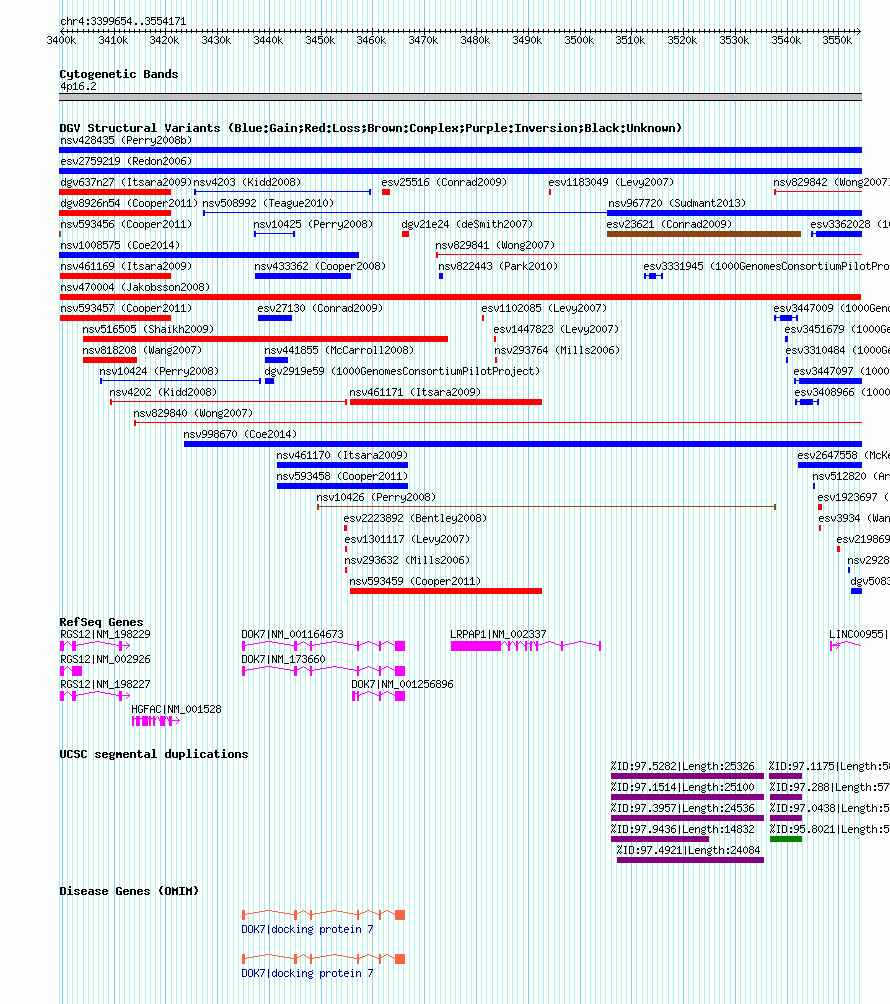
Task: Click nsv433362 (Cooper2008) variant label
Action: (x=320, y=266)
